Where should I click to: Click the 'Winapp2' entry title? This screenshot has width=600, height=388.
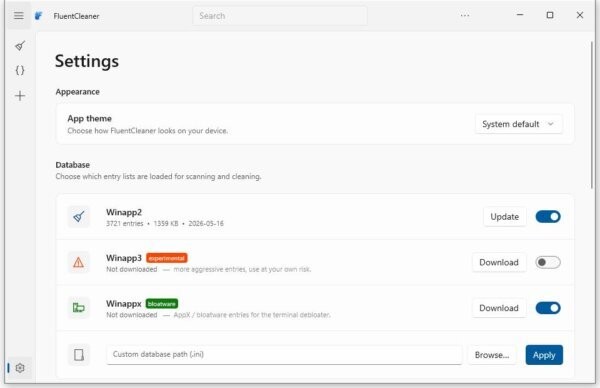point(124,212)
